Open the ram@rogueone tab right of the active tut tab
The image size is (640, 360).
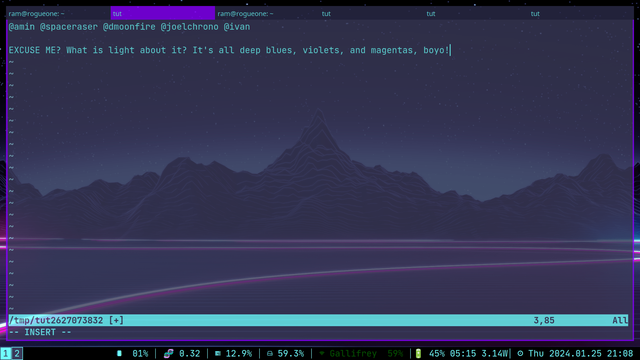(267, 13)
